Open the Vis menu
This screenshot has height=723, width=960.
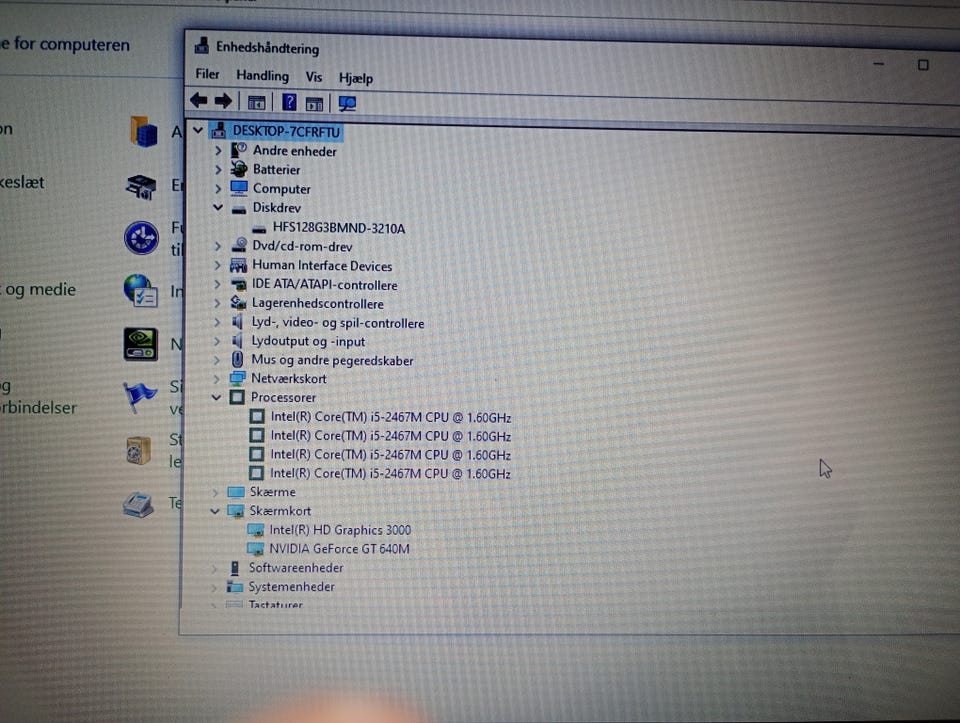tap(313, 77)
